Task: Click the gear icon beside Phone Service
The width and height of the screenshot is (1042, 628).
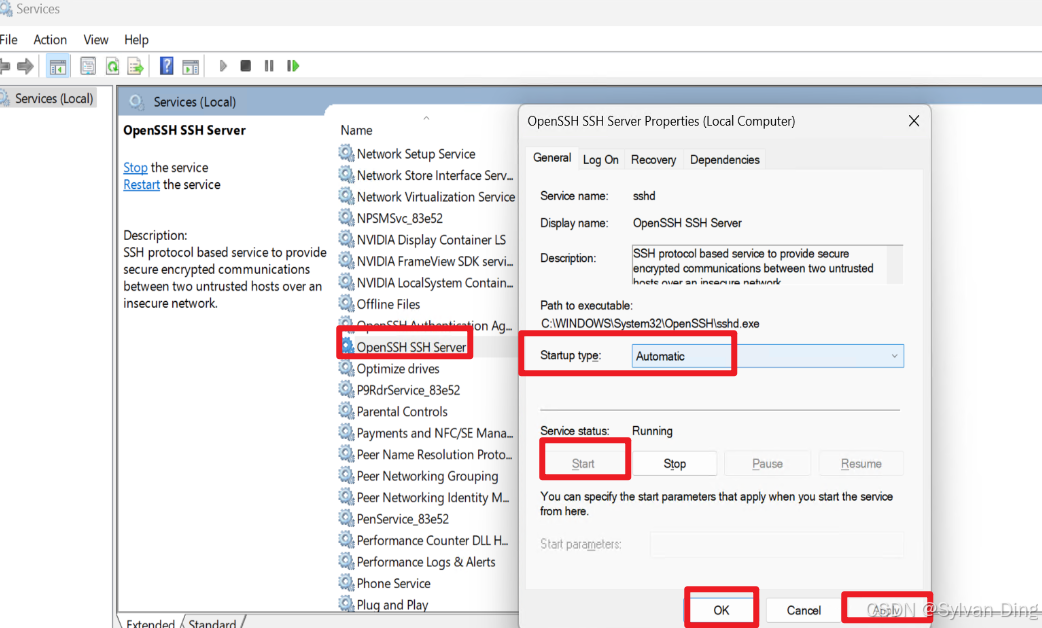Action: click(x=346, y=582)
